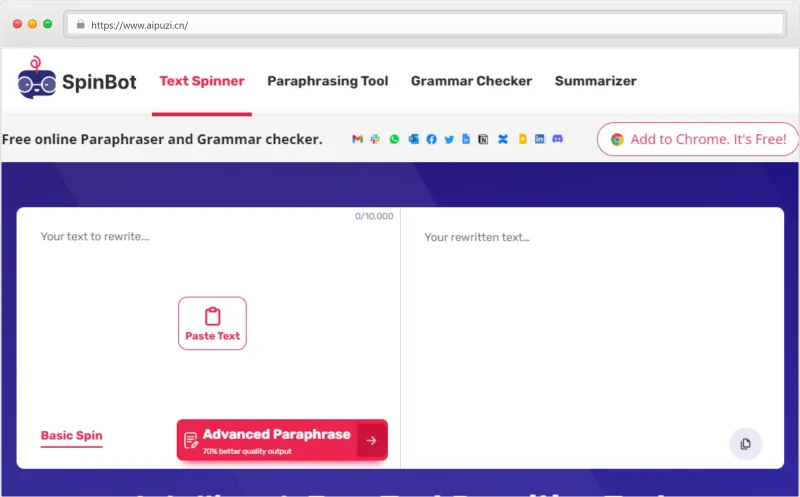Click the green maximize window button
The height and width of the screenshot is (497, 800).
pyautogui.click(x=47, y=24)
